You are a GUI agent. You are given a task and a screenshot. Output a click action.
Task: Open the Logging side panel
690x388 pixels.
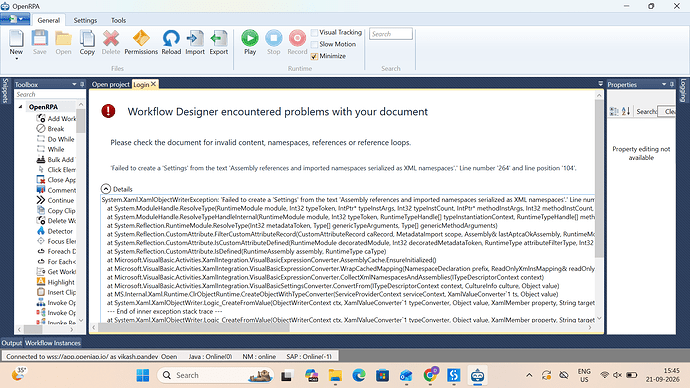coord(683,90)
